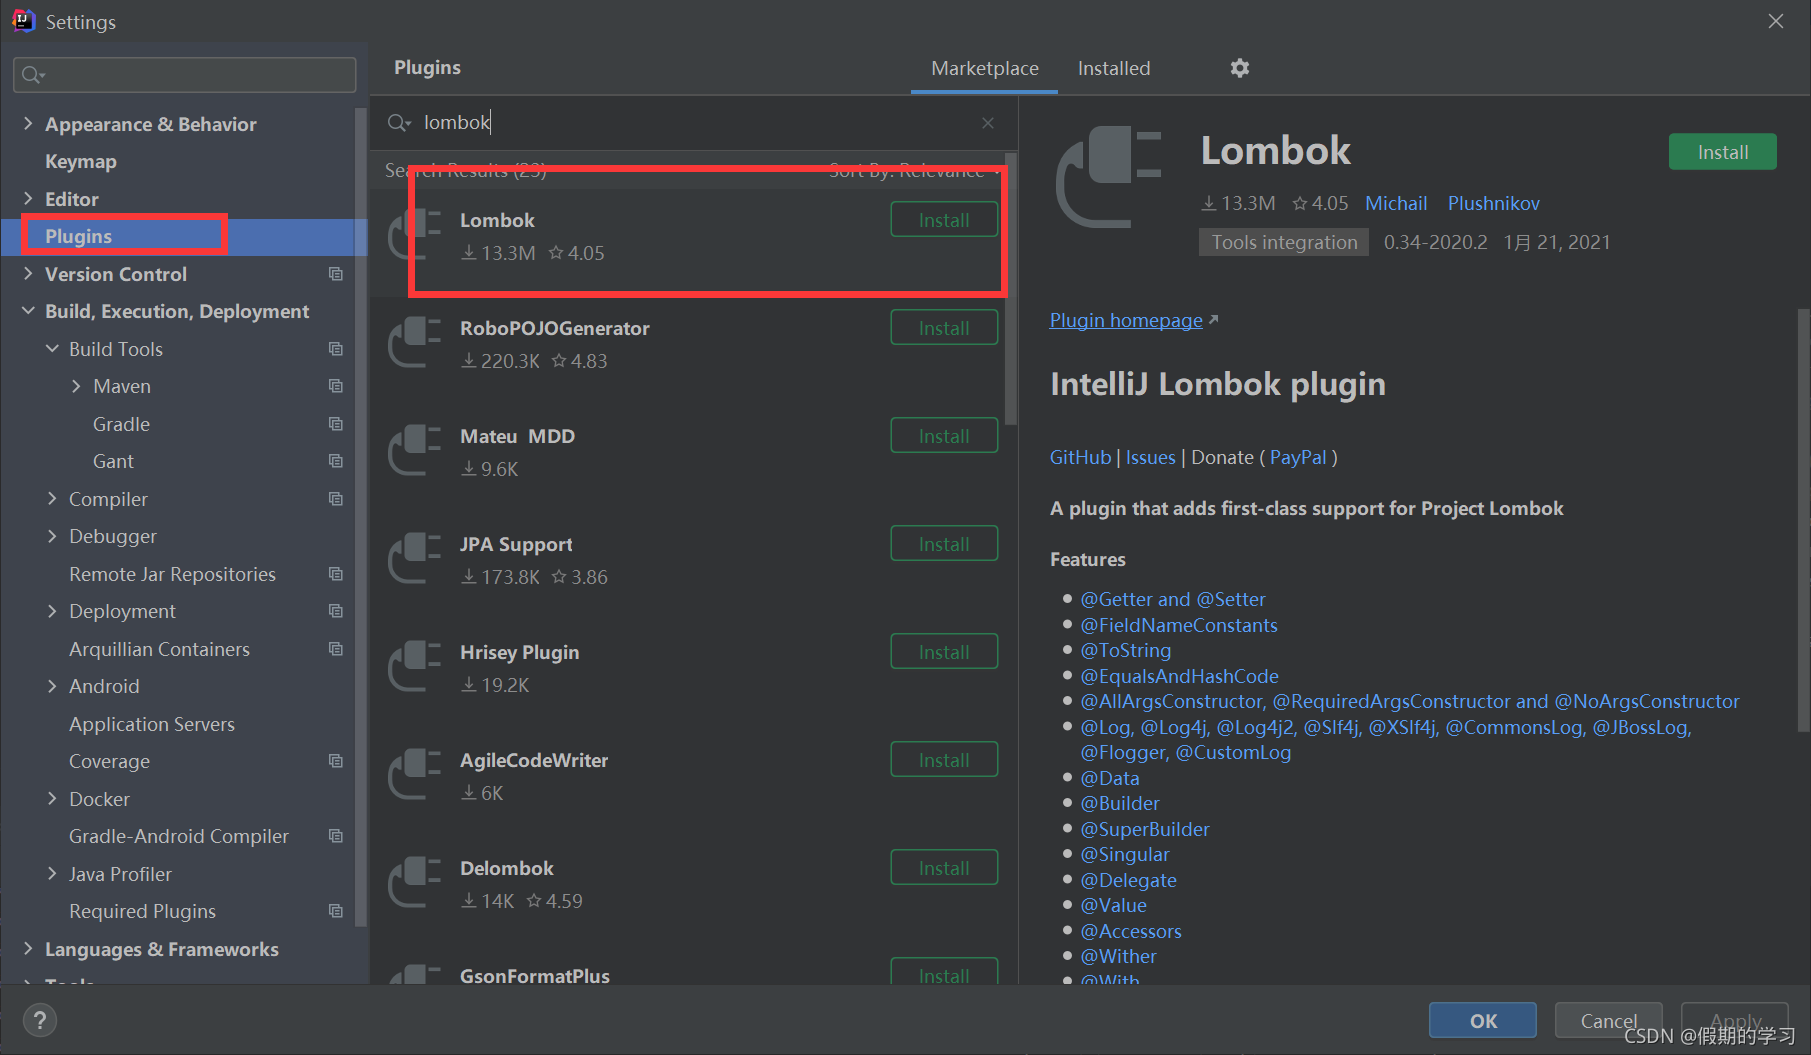Clear the lombok search text with the X icon
Image resolution: width=1811 pixels, height=1055 pixels.
click(x=988, y=123)
